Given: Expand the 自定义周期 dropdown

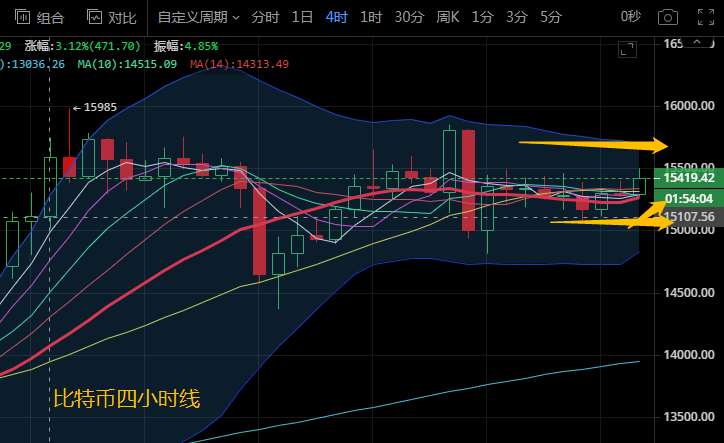Looking at the screenshot, I should 199,18.
